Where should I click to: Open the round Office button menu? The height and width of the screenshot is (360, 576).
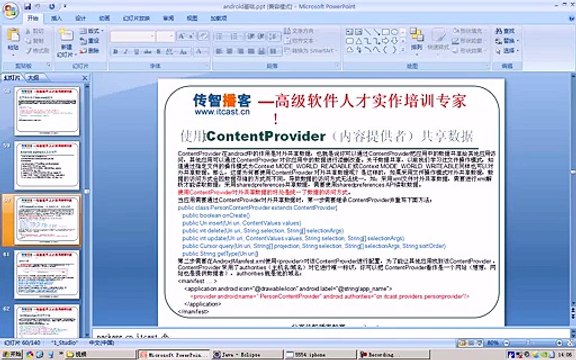11,11
